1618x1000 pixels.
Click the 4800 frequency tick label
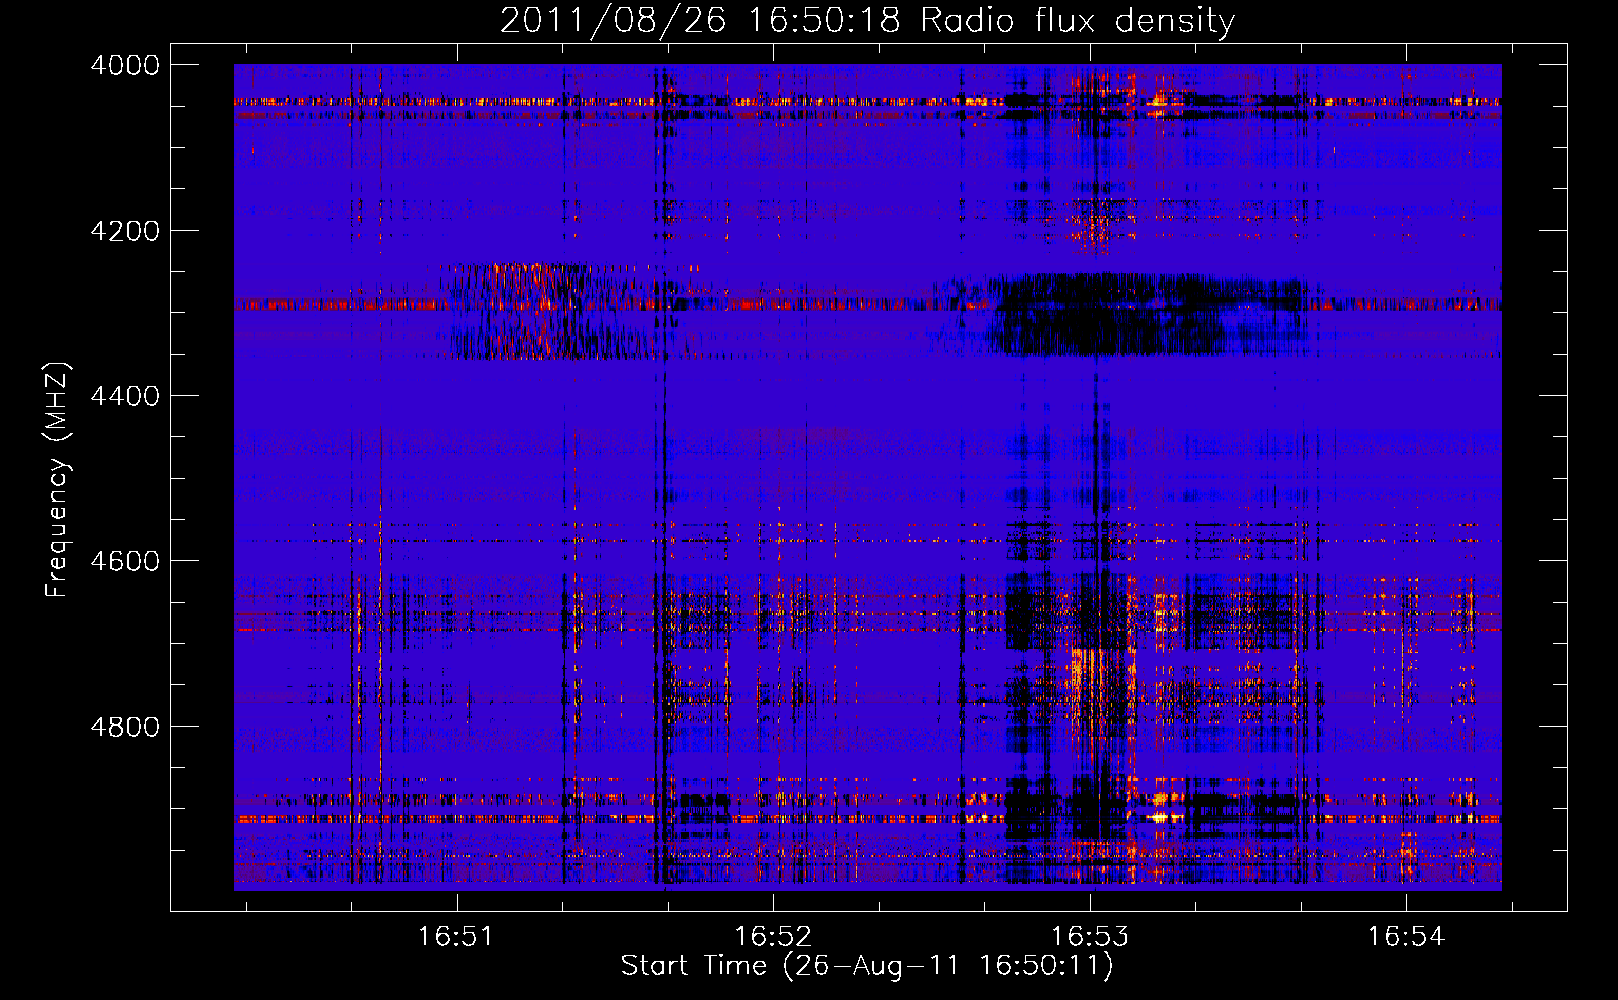pos(125,727)
